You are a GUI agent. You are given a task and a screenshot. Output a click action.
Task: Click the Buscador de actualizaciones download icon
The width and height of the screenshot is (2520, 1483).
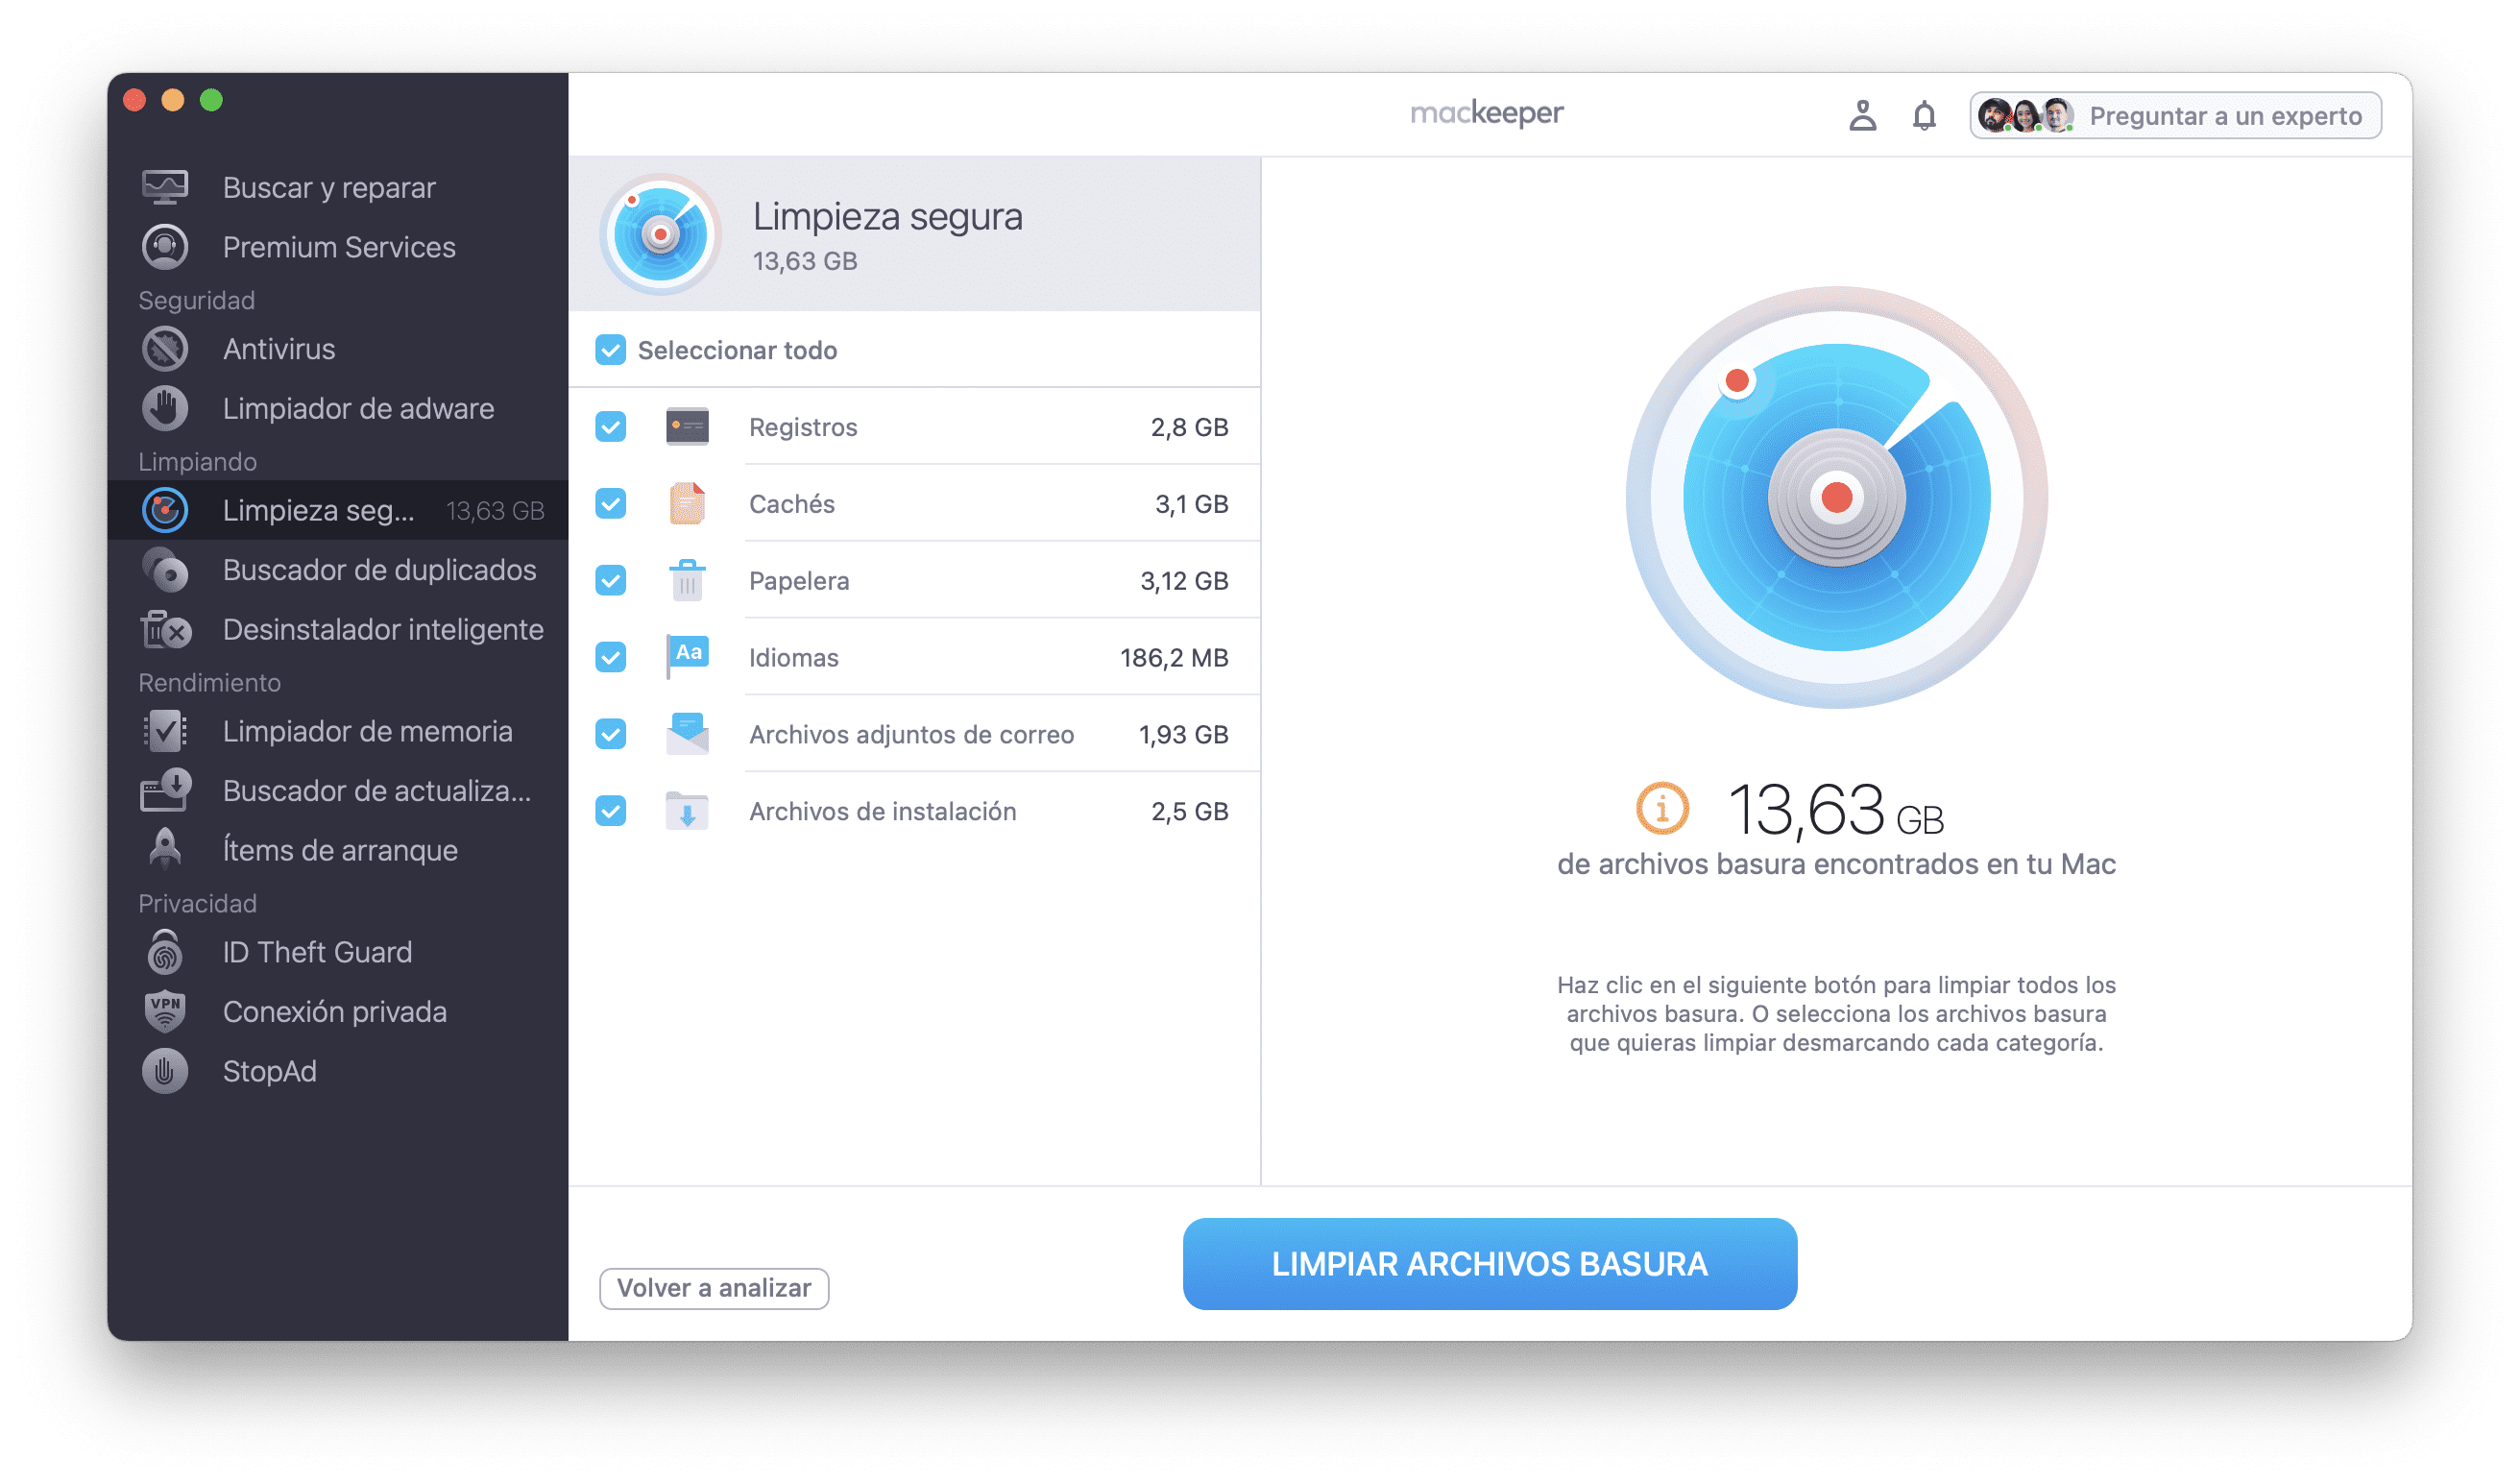tap(165, 790)
